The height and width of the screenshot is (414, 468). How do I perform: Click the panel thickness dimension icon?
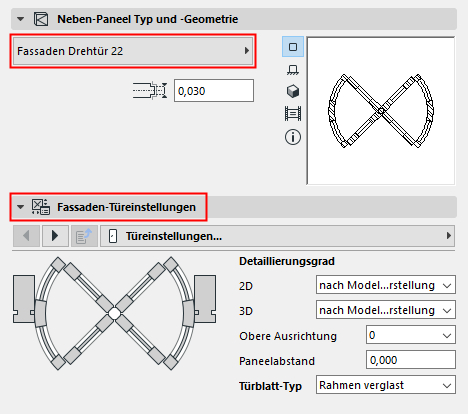150,90
